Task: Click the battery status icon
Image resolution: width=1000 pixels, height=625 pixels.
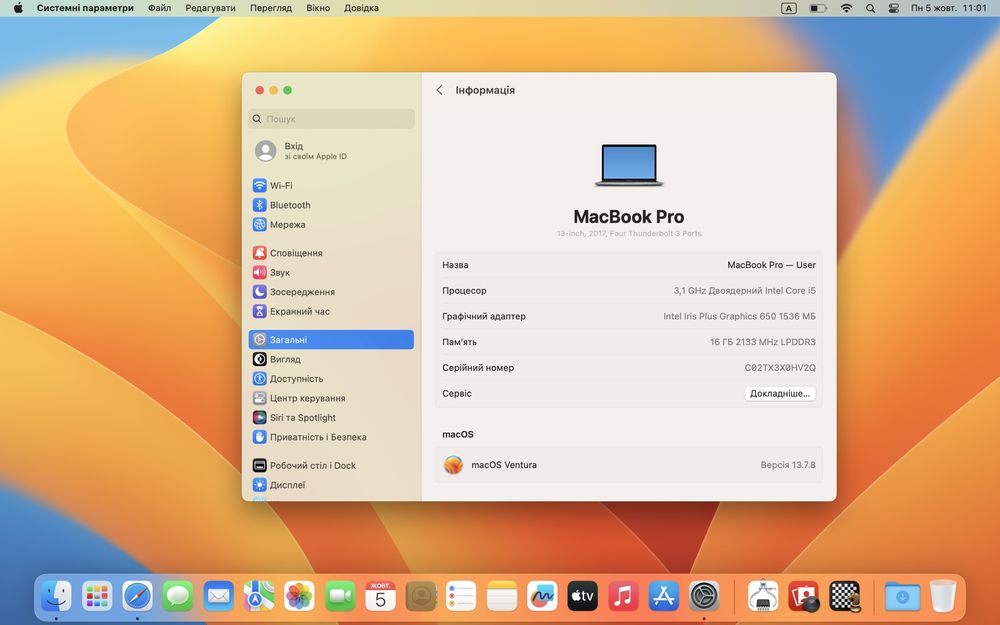Action: (x=818, y=8)
